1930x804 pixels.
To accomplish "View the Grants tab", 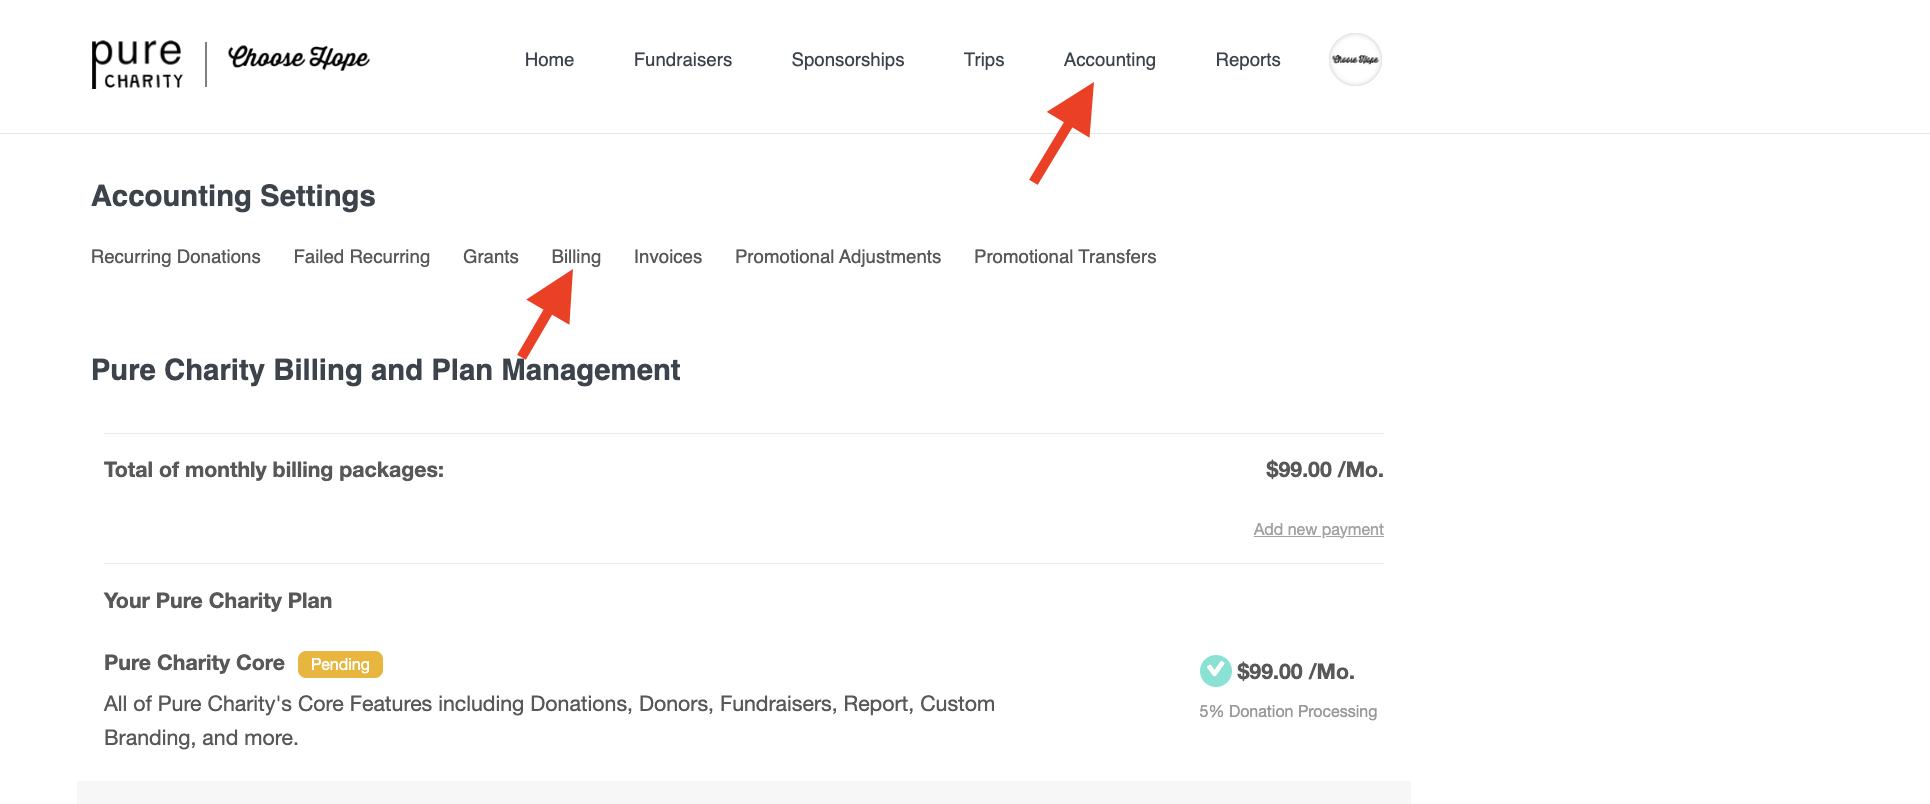I will [x=490, y=257].
